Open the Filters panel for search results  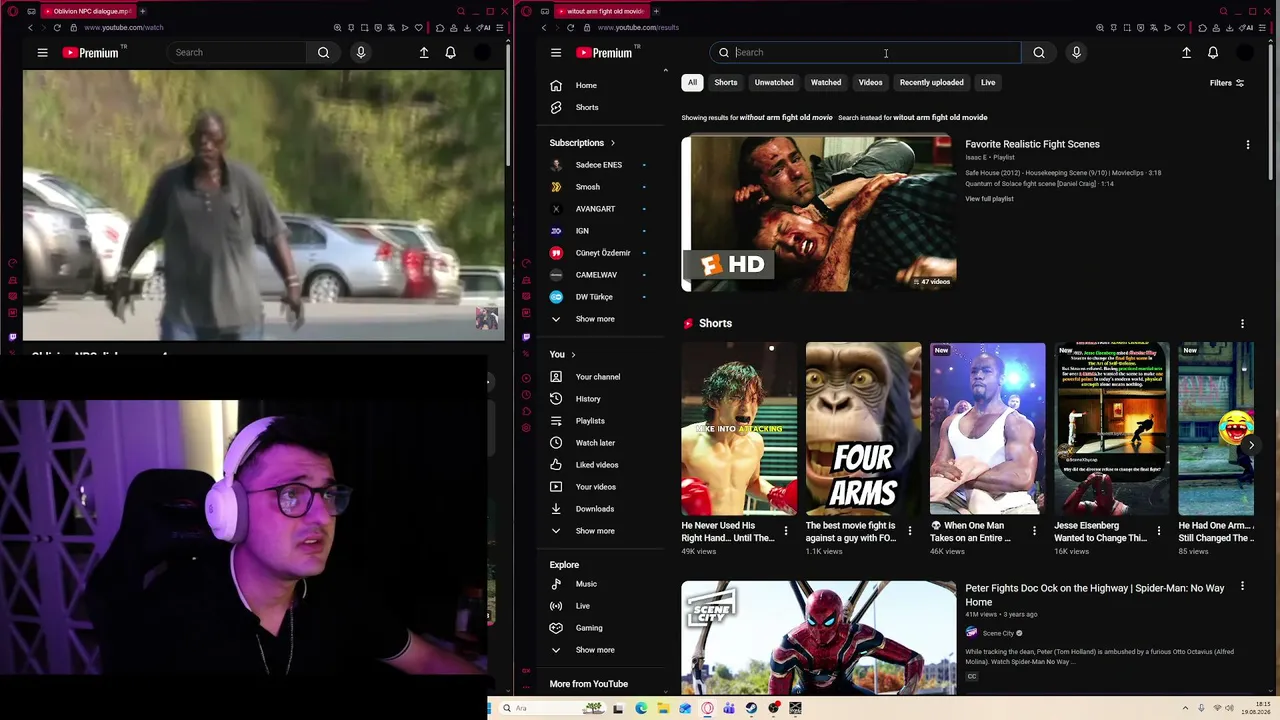(1226, 83)
